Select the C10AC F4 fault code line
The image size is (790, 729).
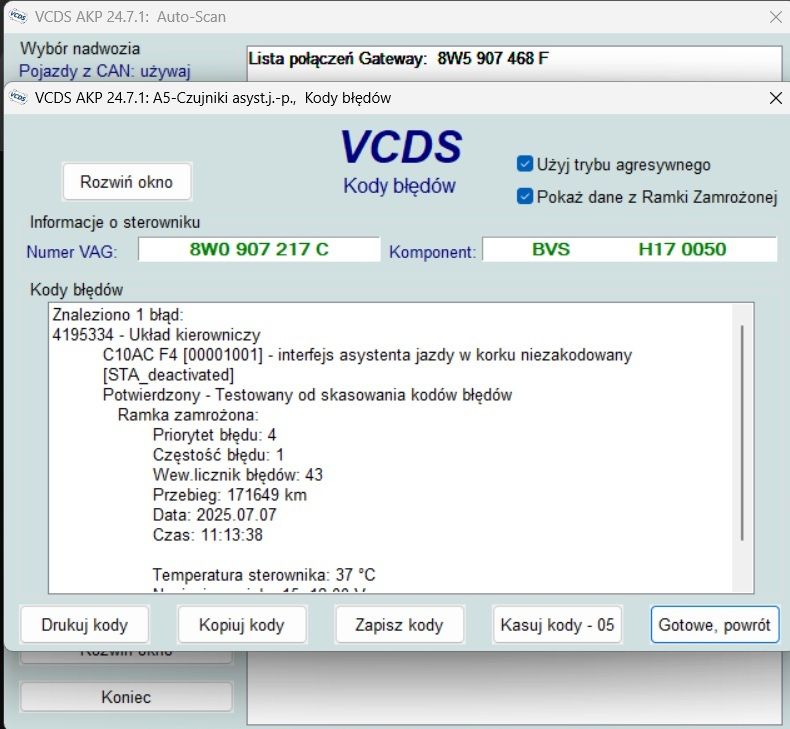(367, 355)
